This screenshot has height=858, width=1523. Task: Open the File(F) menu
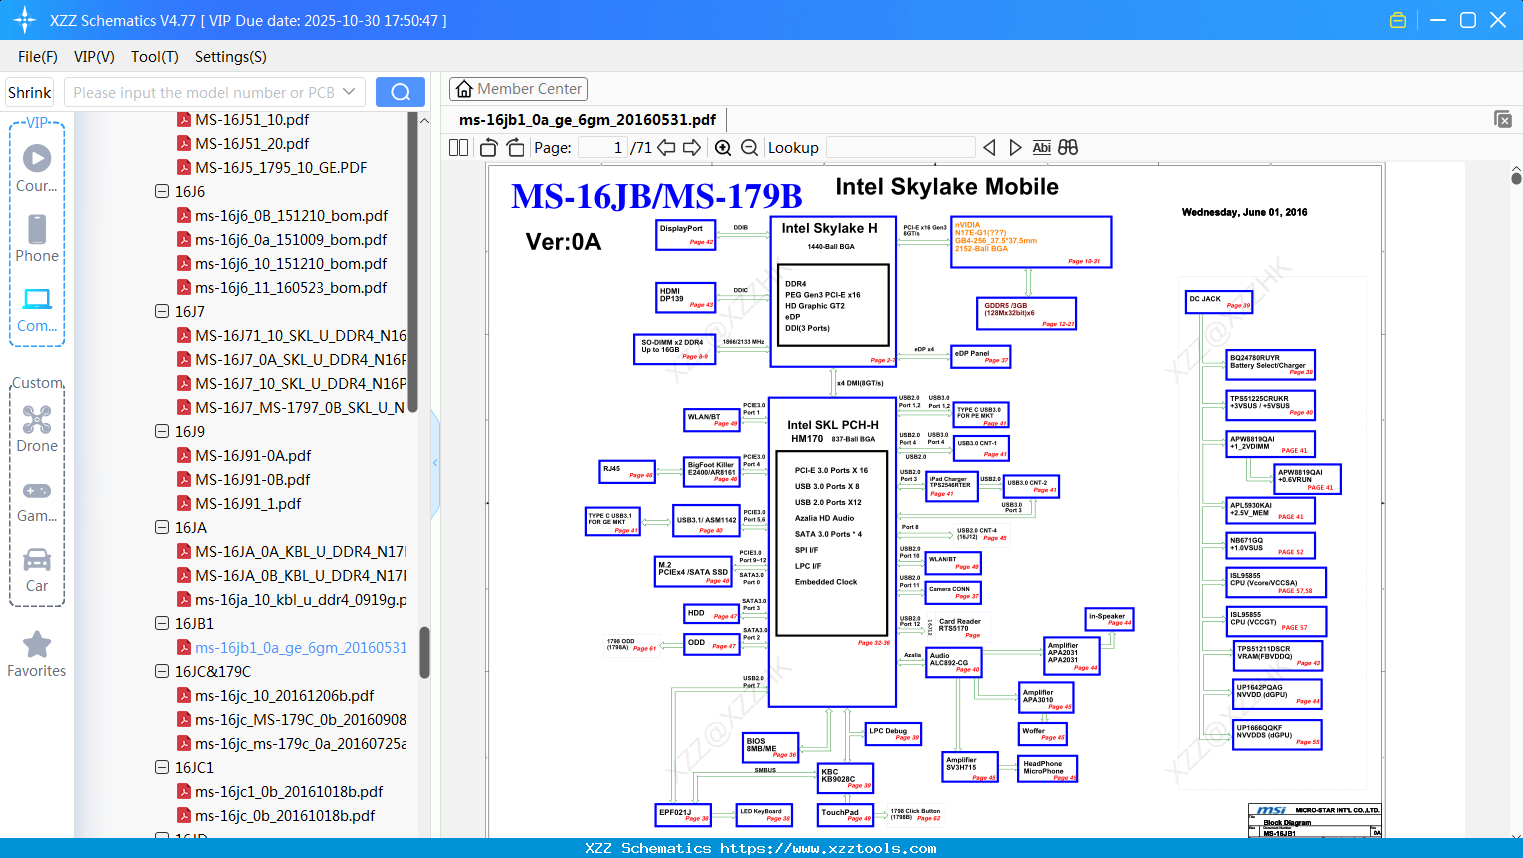(x=38, y=57)
